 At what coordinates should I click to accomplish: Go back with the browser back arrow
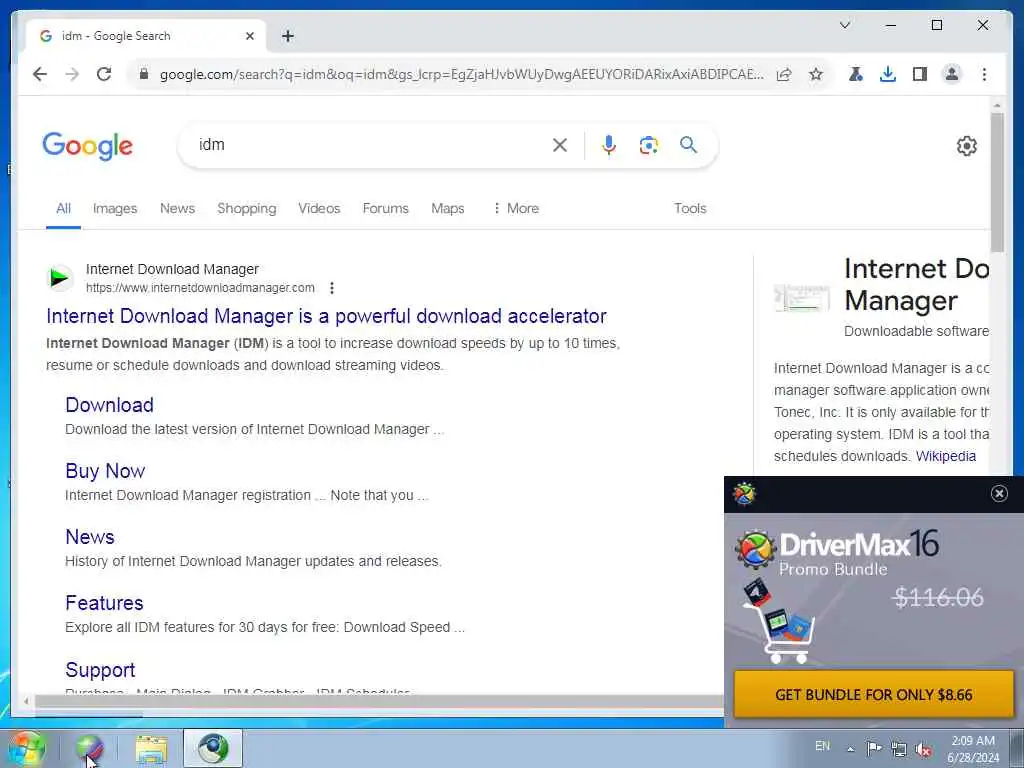[40, 74]
